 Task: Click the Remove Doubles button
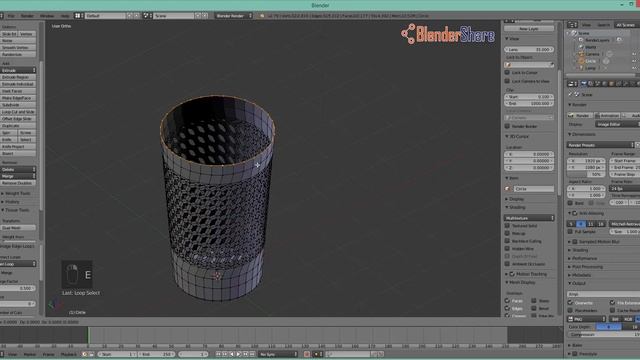coord(18,183)
